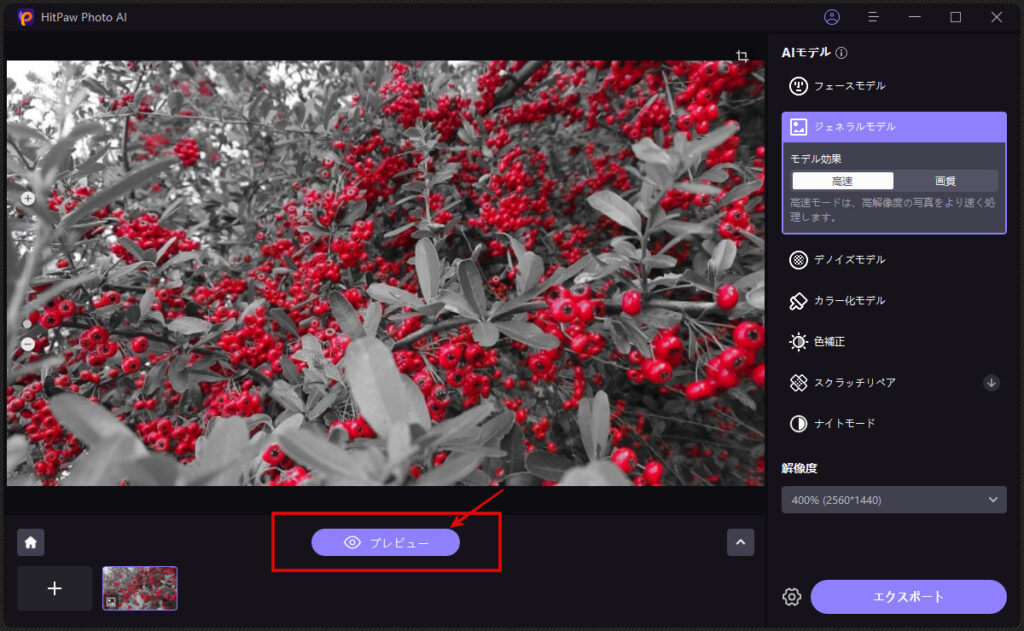The width and height of the screenshot is (1024, 631).
Task: Open the title bar hamburger menu
Action: coord(873,17)
